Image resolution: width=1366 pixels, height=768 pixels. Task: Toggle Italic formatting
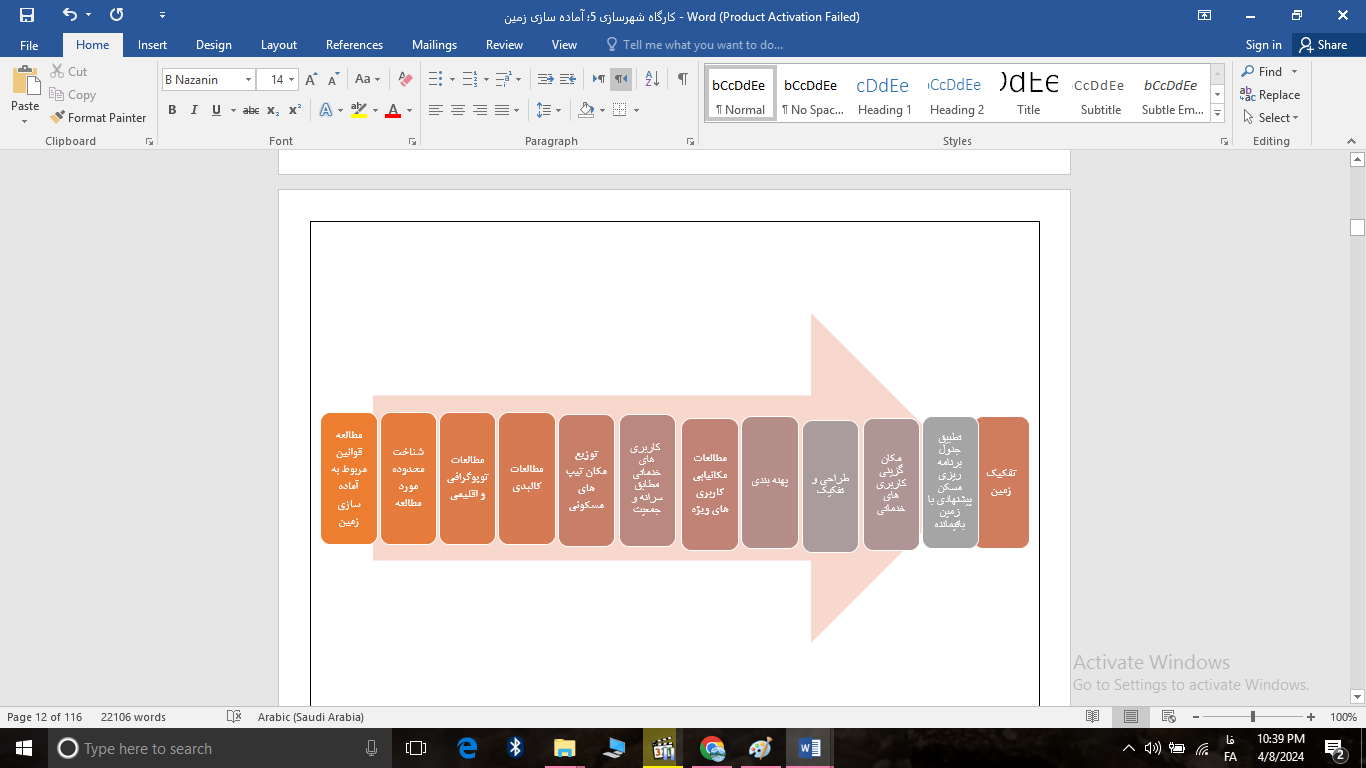point(194,110)
